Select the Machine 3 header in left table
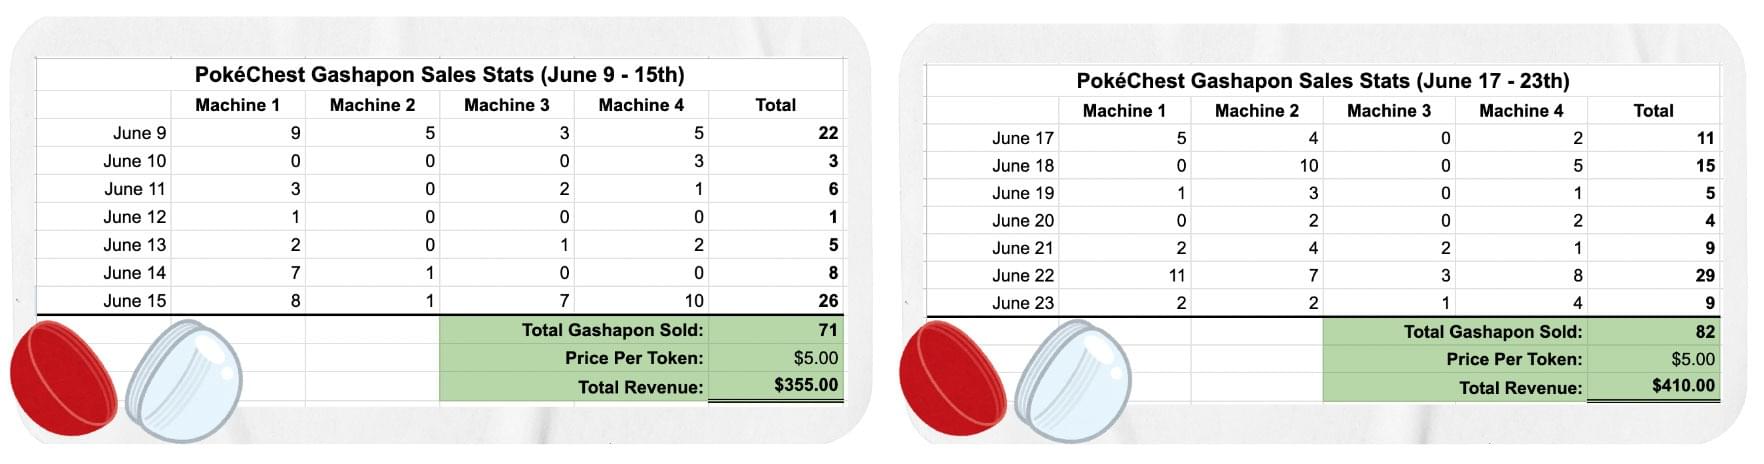Viewport: 1764px width, 464px height. [507, 105]
